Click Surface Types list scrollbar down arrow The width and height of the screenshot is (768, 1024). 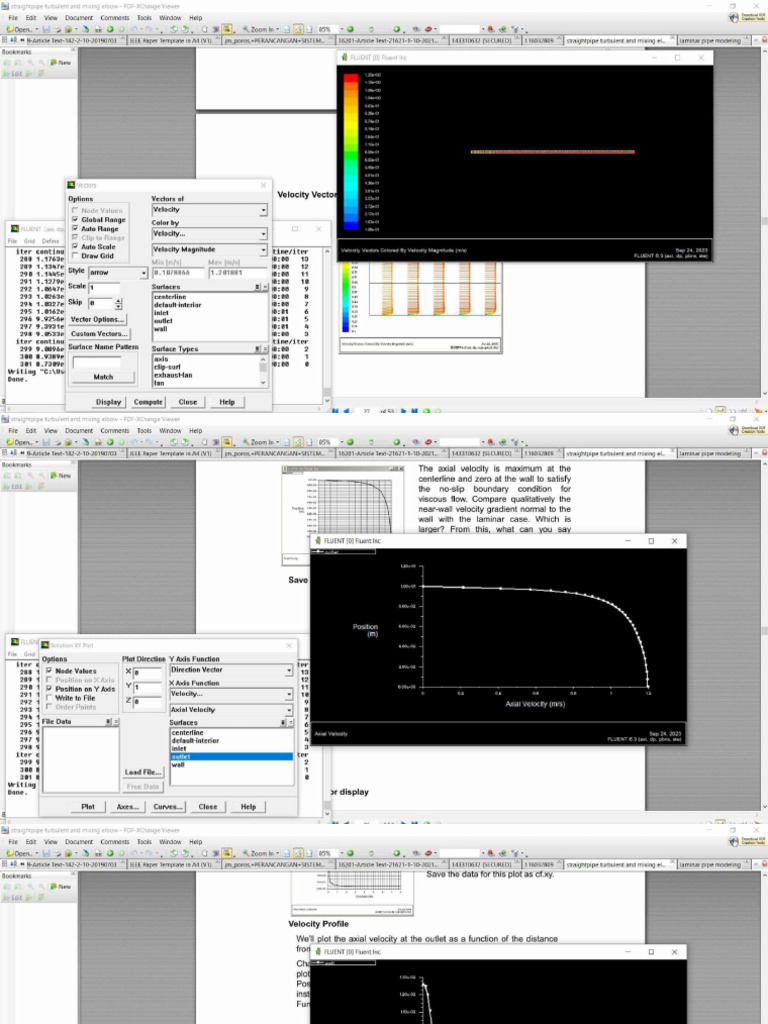pos(264,383)
